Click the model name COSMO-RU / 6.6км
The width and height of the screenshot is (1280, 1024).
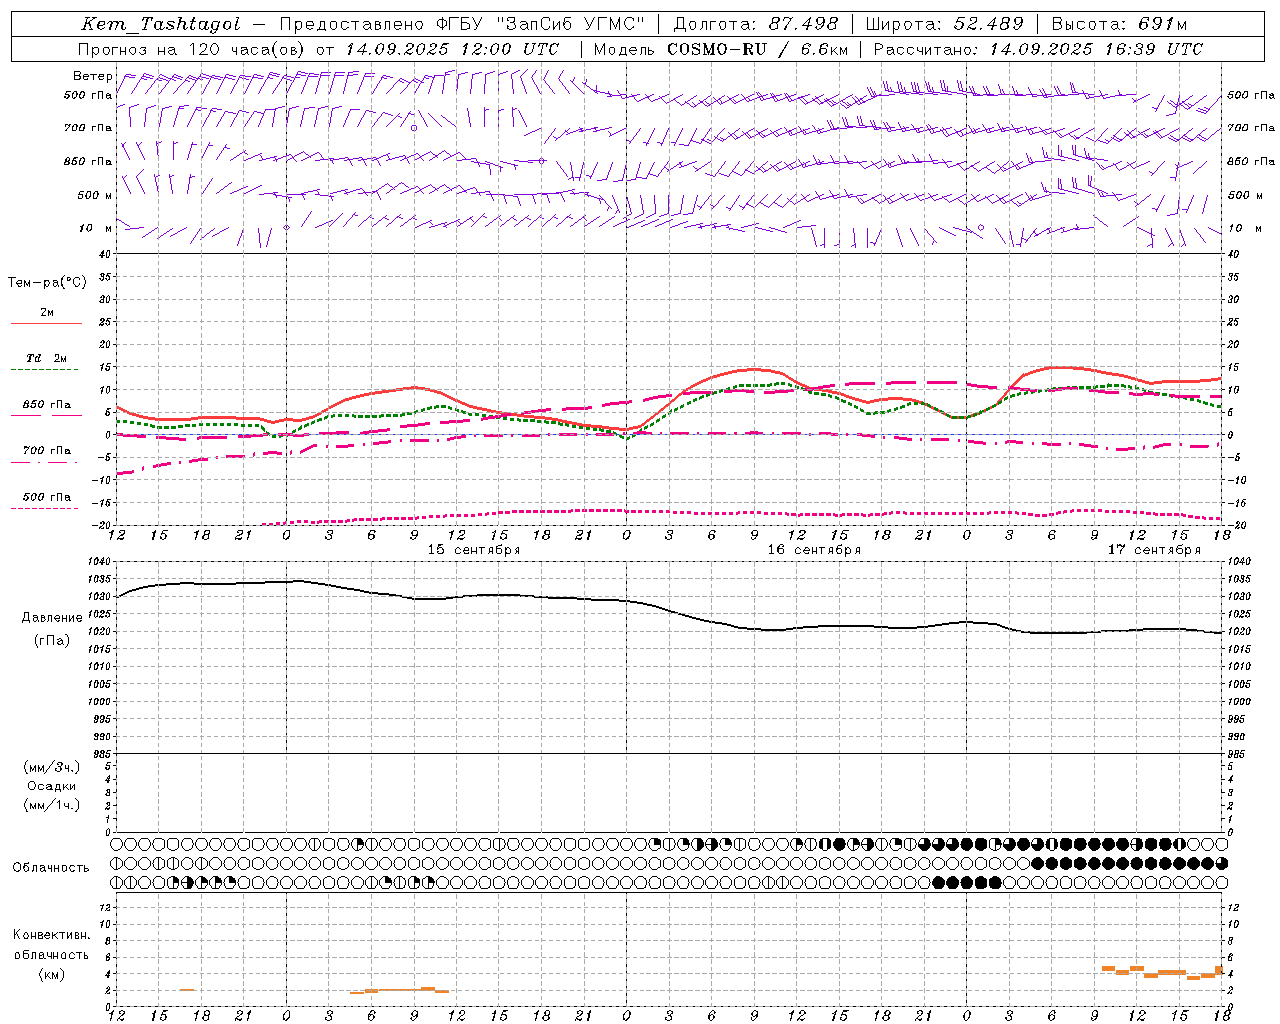point(758,49)
